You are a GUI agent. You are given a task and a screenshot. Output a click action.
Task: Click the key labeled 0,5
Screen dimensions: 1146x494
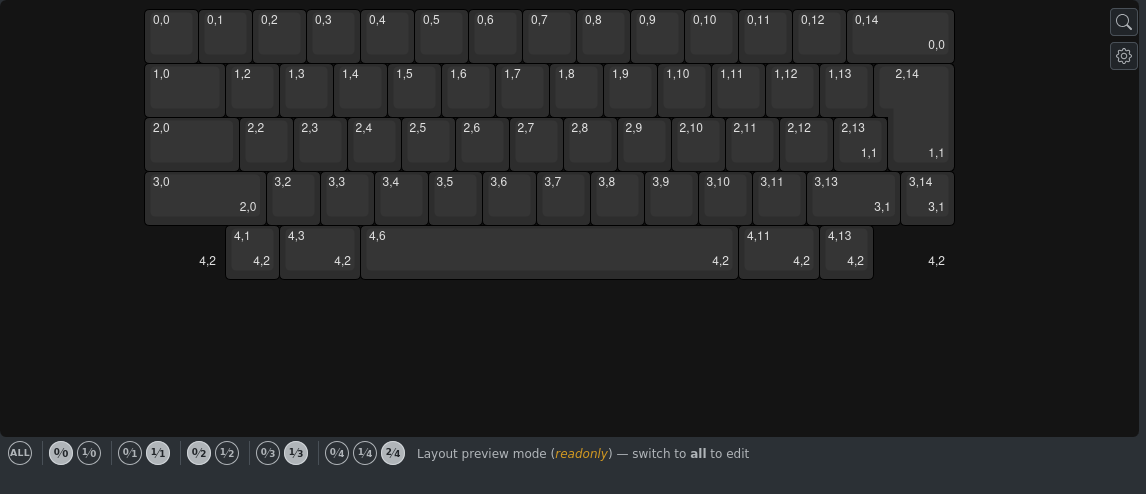[441, 36]
